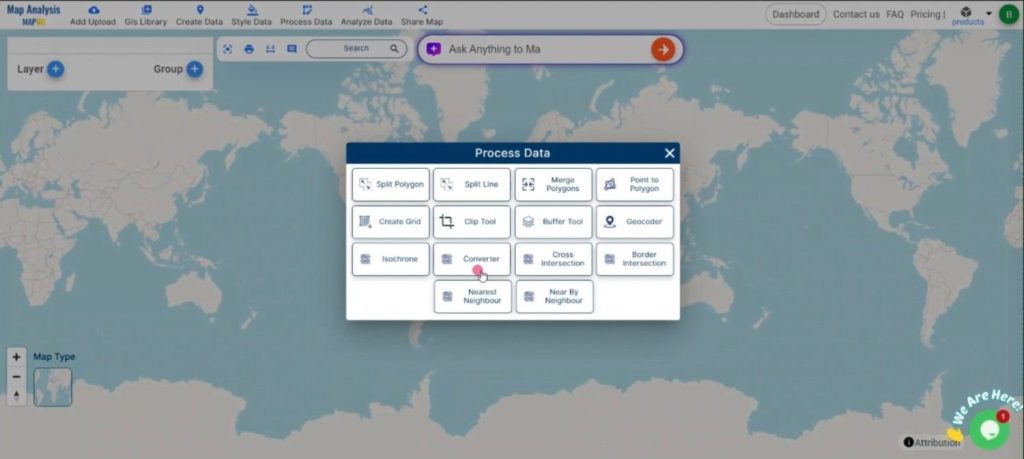
Task: Add a new group with plus icon
Action: coord(194,69)
